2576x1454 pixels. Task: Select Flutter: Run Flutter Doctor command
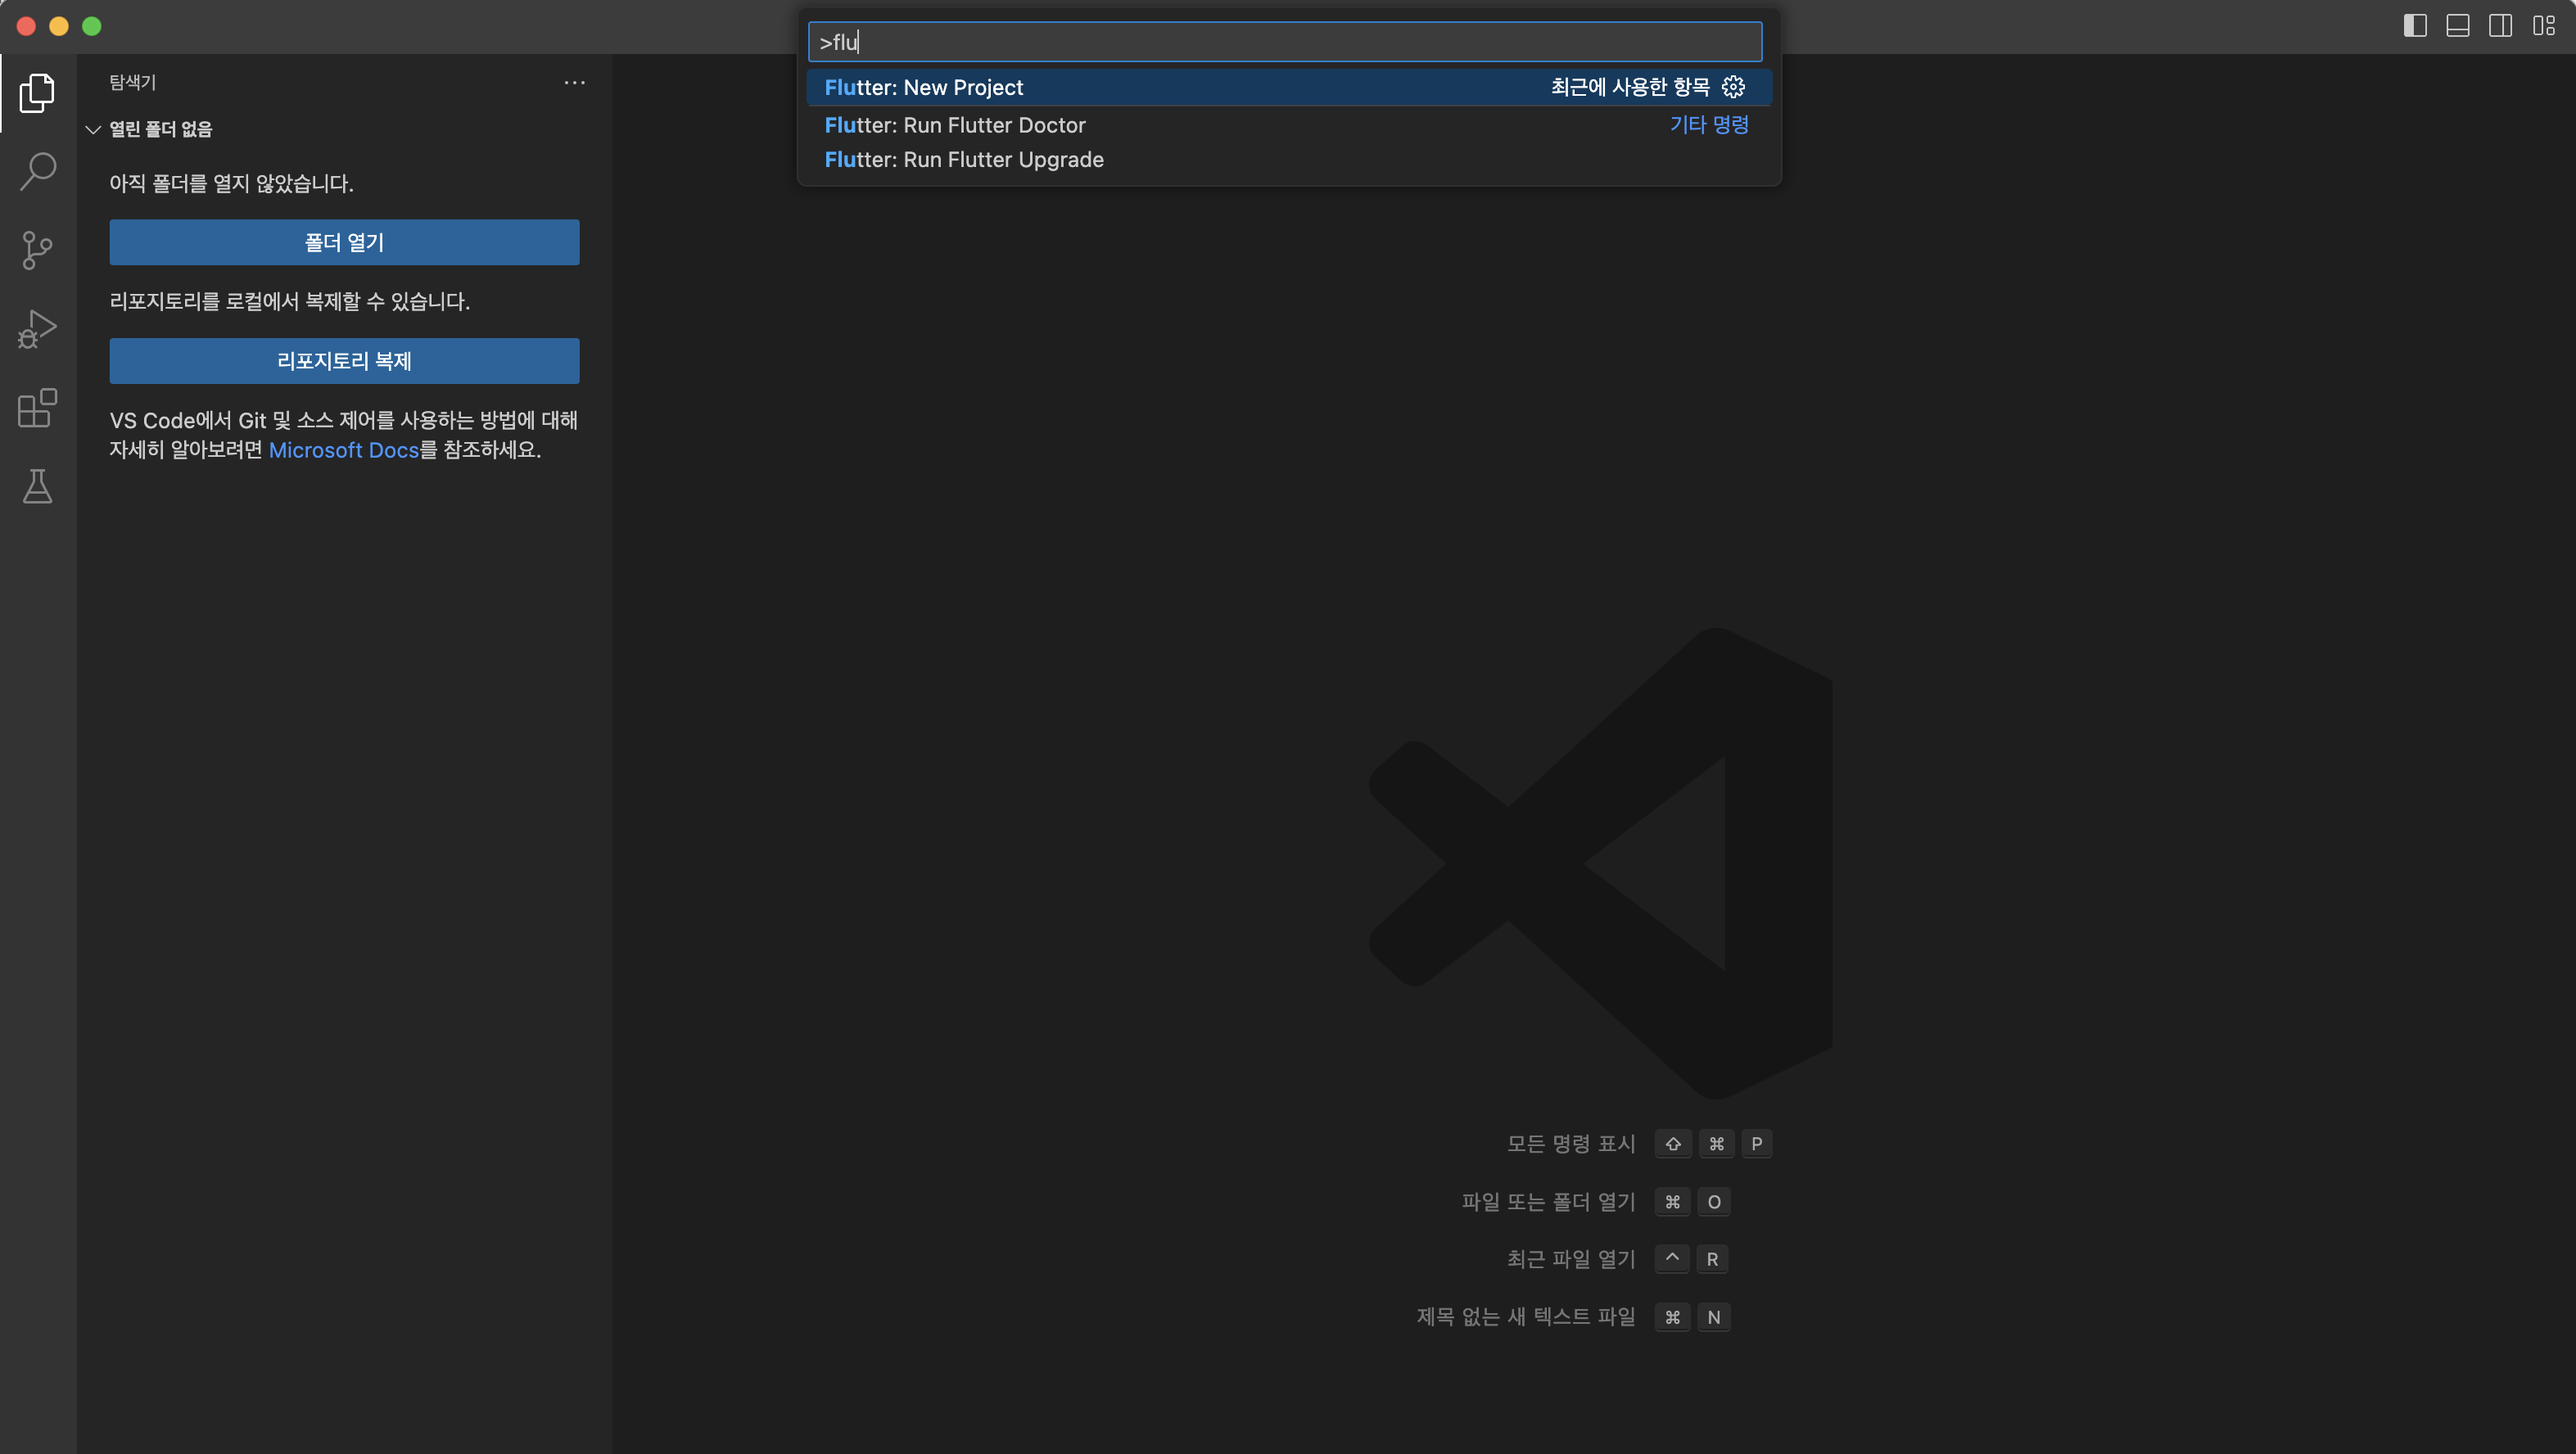click(x=954, y=125)
